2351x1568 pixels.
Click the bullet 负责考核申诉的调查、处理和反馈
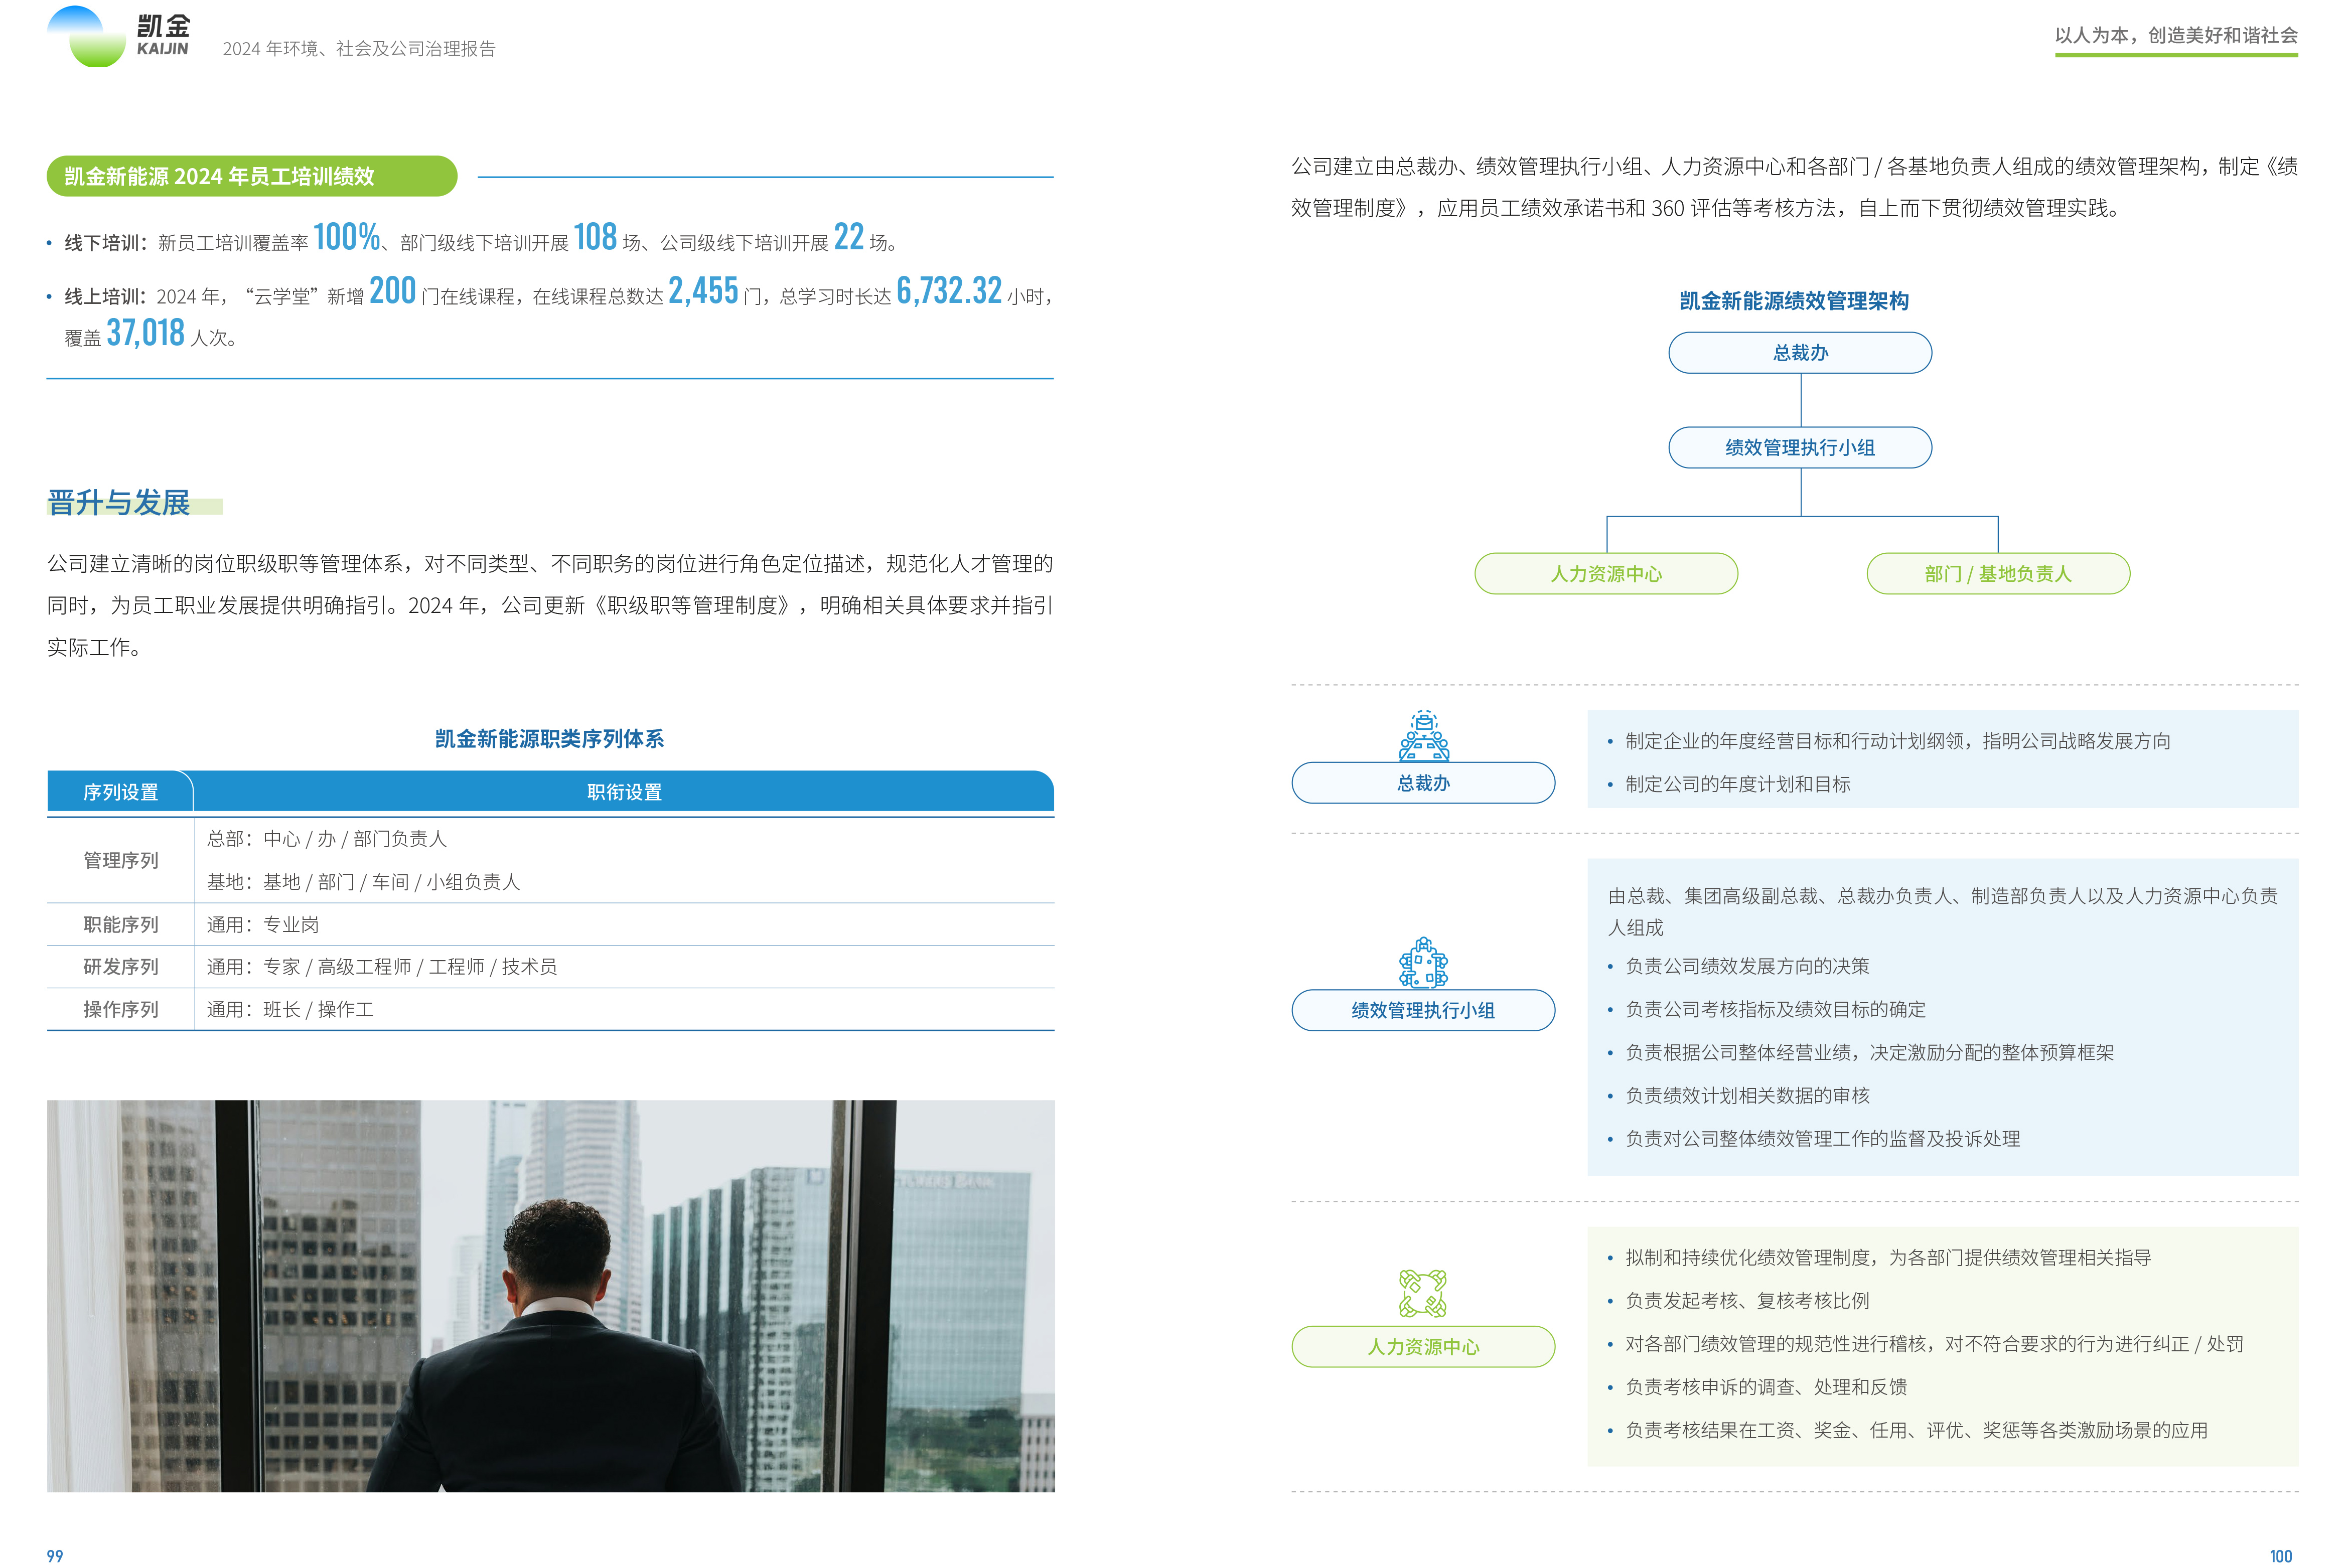[x=1766, y=1386]
